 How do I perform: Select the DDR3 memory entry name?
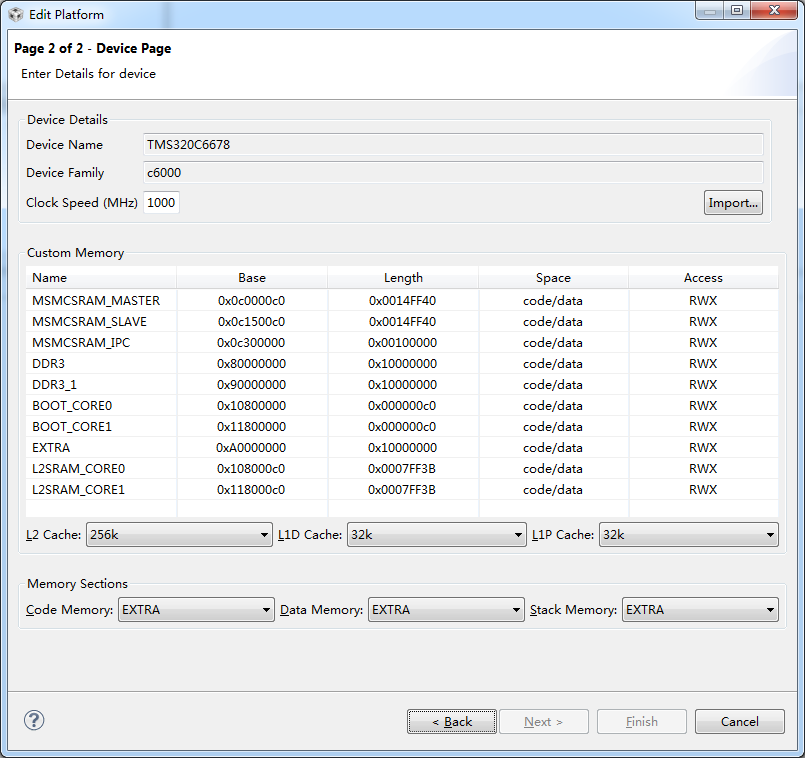[x=48, y=364]
